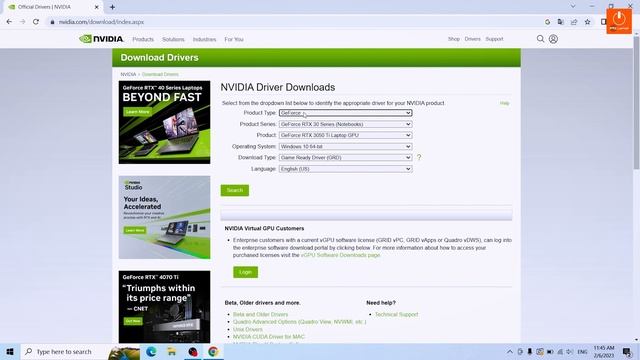640x360 pixels.
Task: Go back with browser back arrow
Action: point(9,22)
